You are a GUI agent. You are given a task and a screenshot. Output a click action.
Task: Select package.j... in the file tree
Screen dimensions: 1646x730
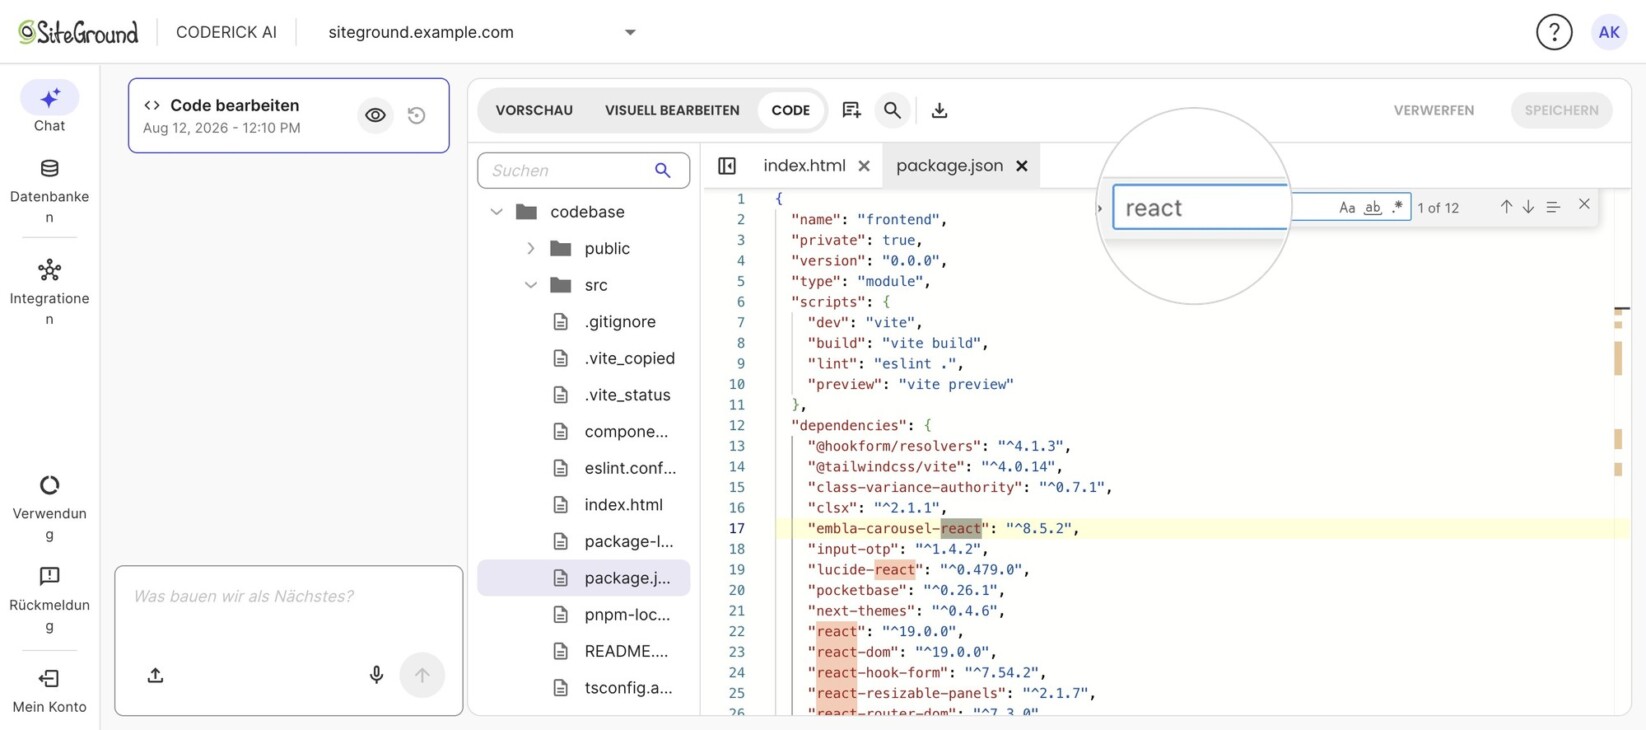[583, 578]
